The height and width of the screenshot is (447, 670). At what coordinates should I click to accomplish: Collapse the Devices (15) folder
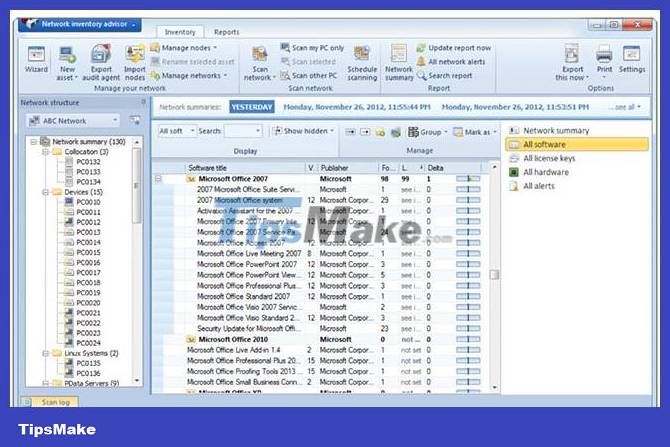(45, 192)
